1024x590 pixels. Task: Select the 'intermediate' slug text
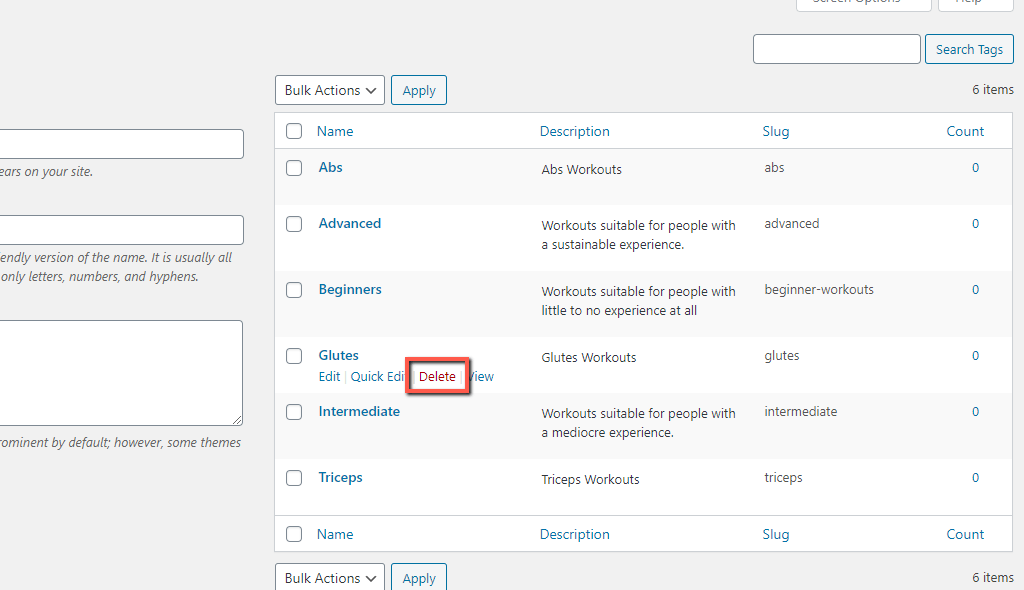801,412
